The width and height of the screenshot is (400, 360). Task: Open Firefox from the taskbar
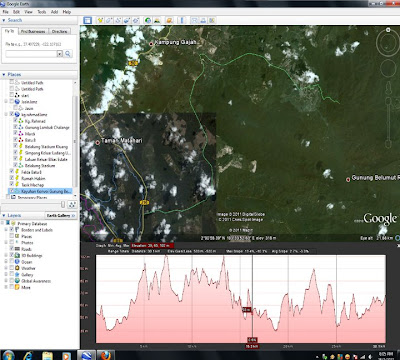[106, 355]
